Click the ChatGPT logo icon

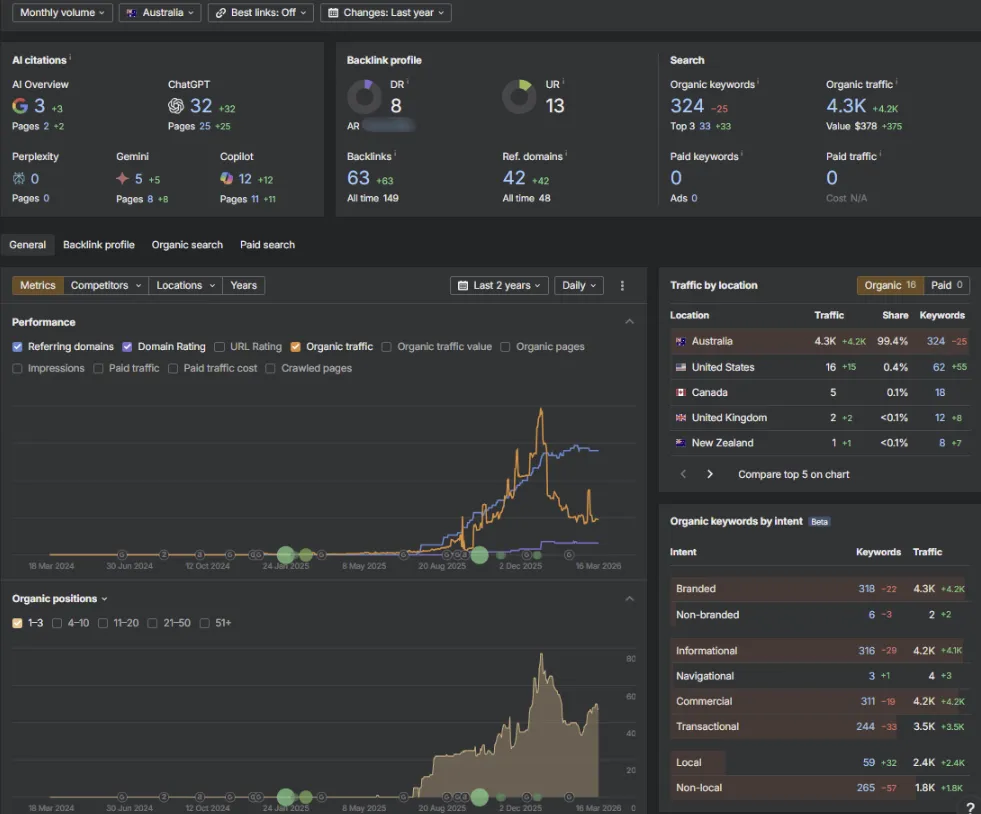176,106
